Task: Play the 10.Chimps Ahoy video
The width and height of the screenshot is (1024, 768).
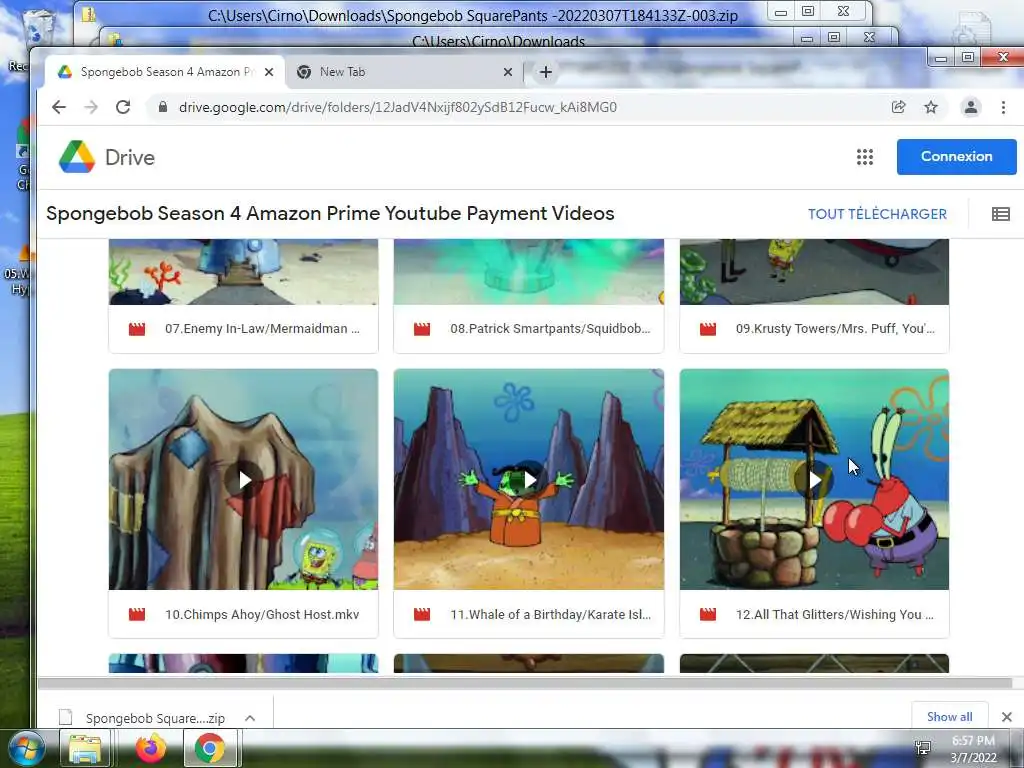Action: [244, 480]
